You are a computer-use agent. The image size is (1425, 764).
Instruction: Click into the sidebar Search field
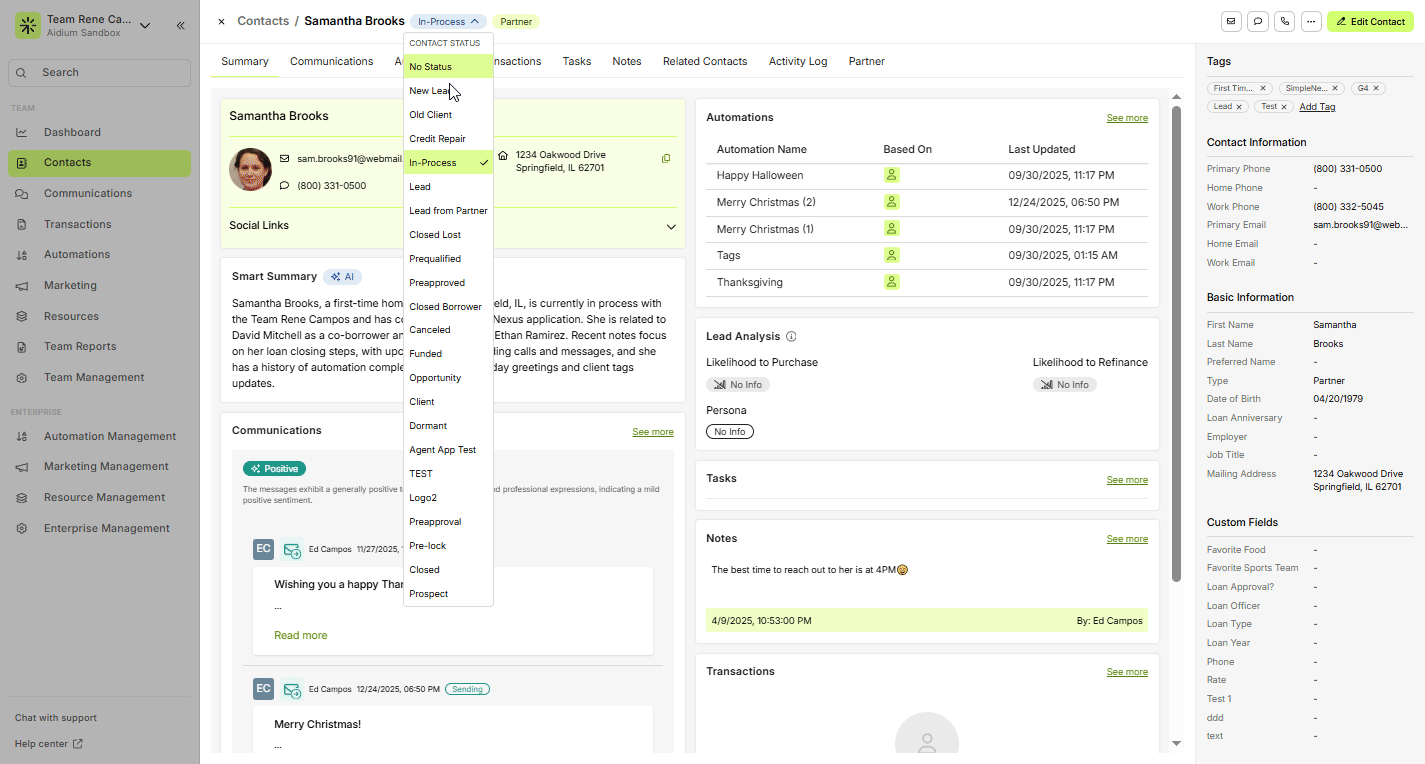pyautogui.click(x=100, y=73)
